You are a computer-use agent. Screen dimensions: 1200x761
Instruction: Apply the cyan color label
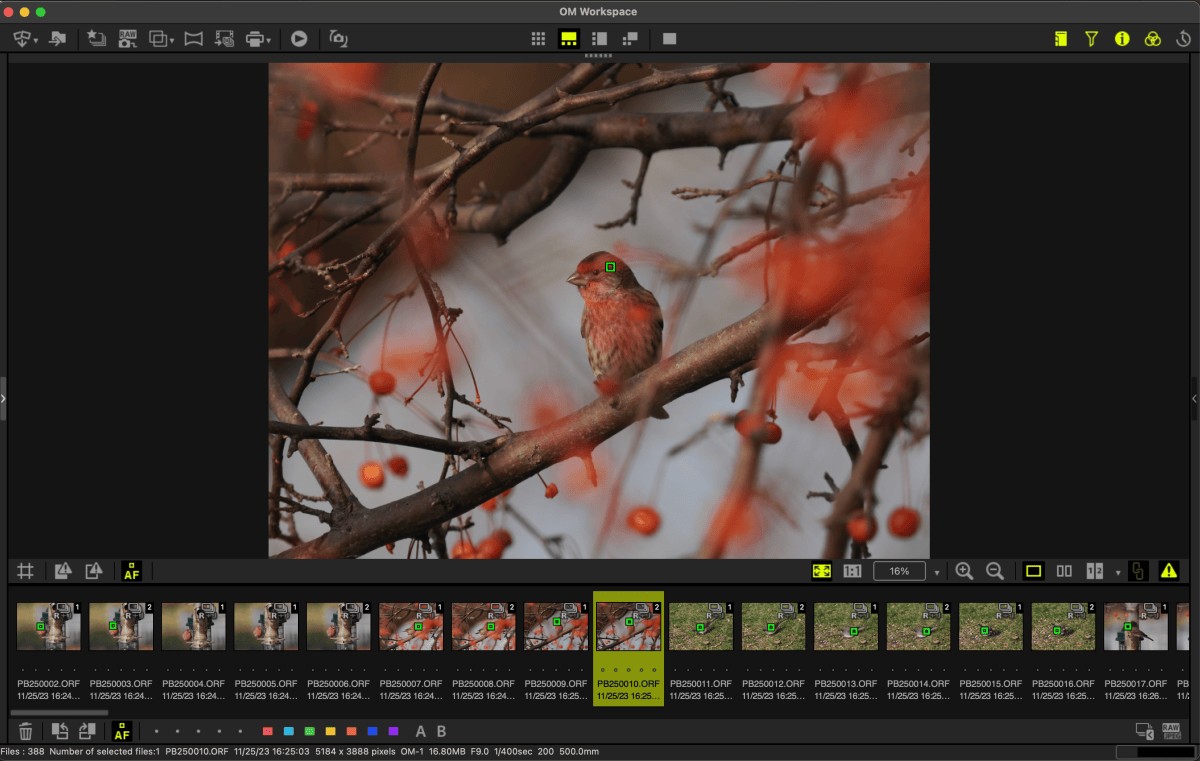288,732
